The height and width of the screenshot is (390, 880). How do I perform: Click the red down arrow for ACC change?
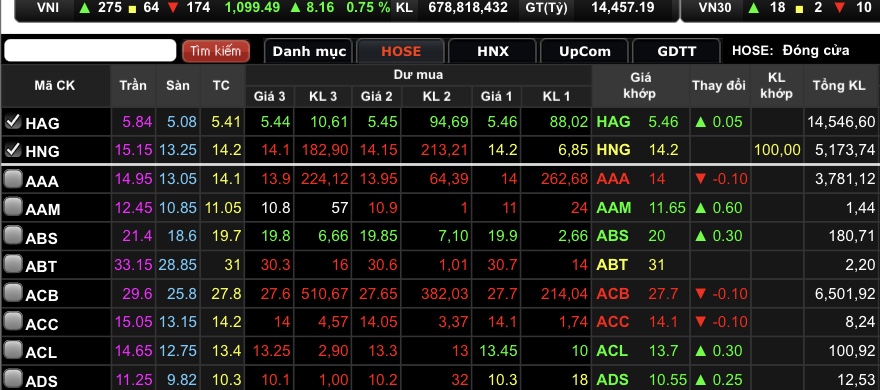(x=700, y=322)
